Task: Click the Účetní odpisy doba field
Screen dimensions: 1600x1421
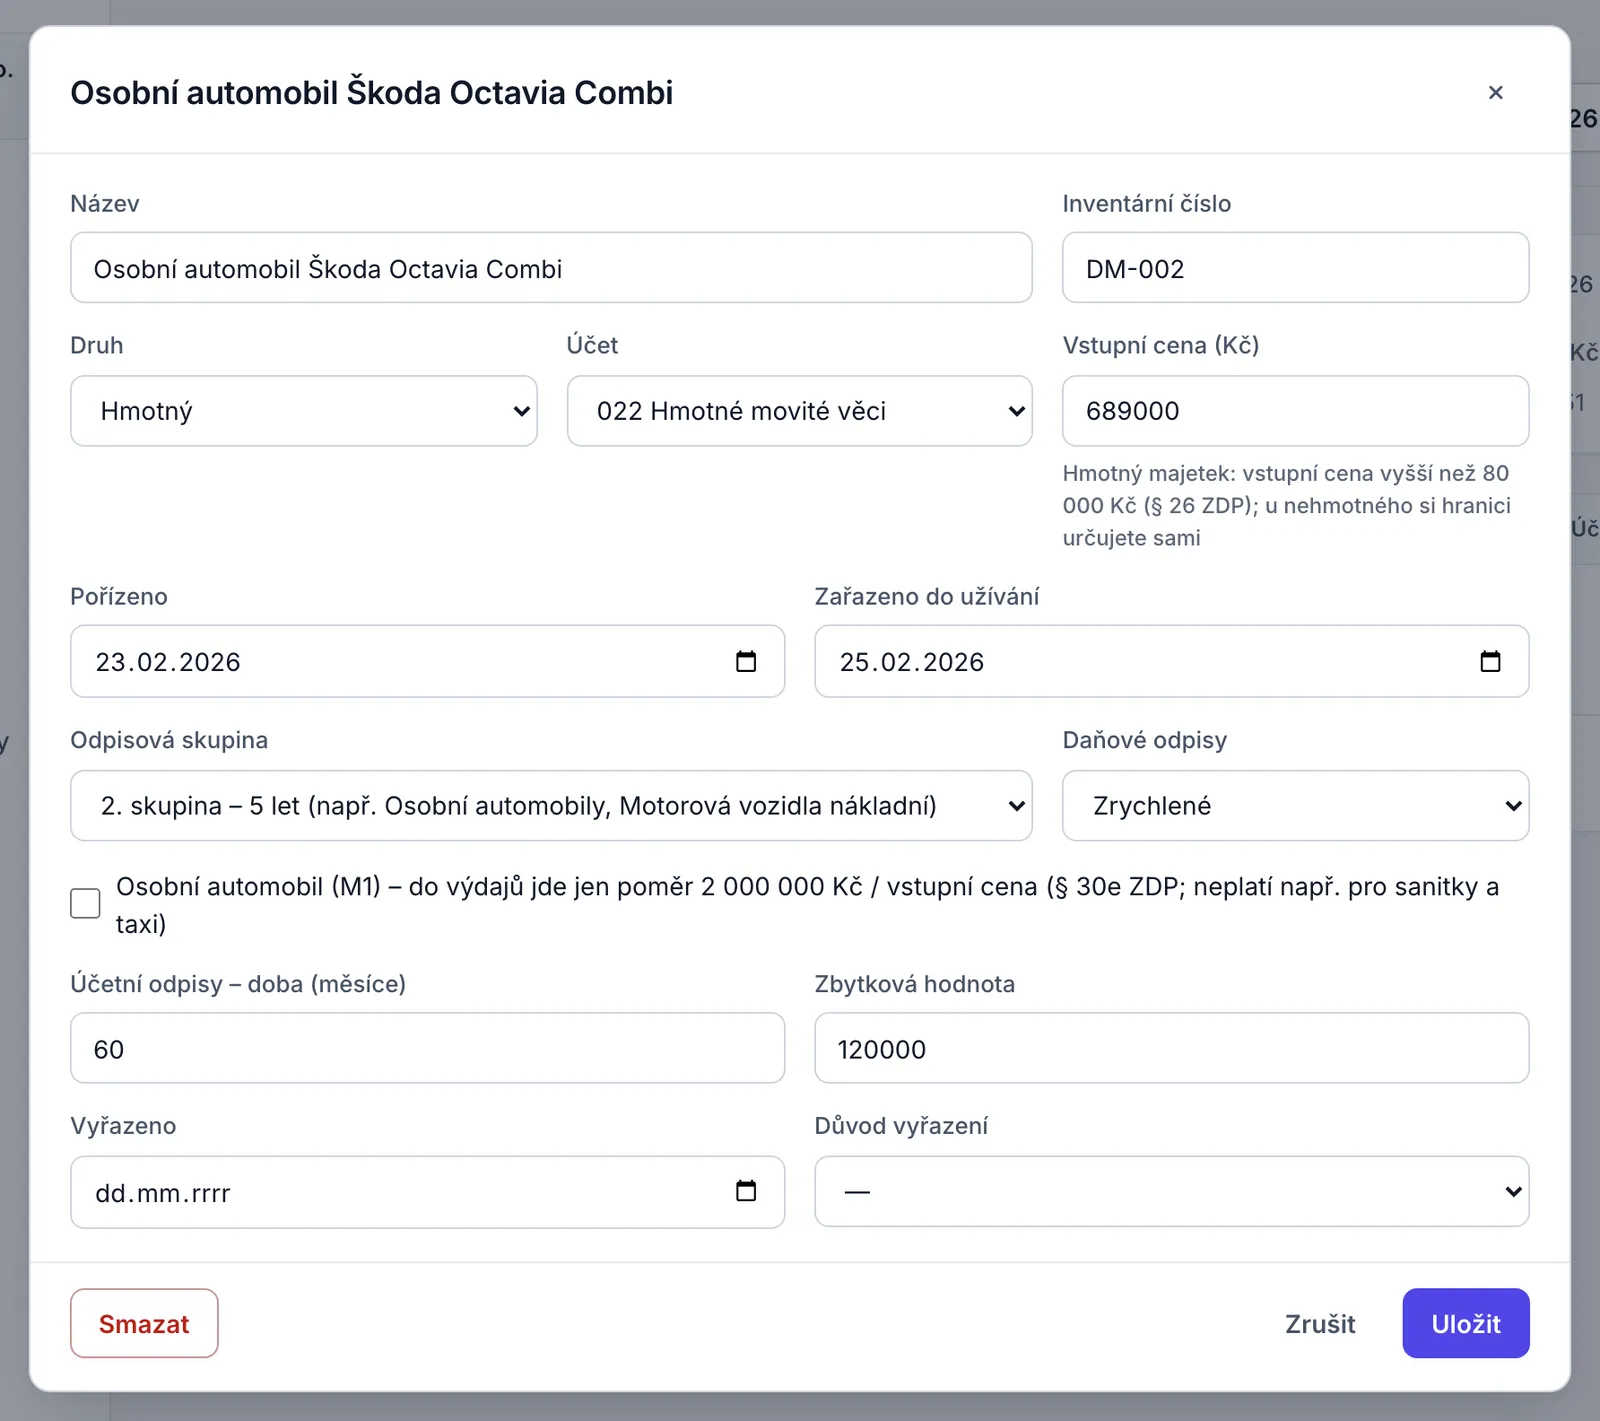Action: pyautogui.click(x=427, y=1048)
